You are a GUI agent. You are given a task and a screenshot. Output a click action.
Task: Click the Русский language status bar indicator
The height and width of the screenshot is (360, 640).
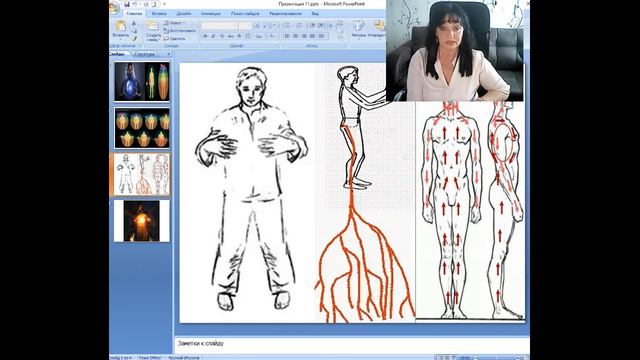184,358
